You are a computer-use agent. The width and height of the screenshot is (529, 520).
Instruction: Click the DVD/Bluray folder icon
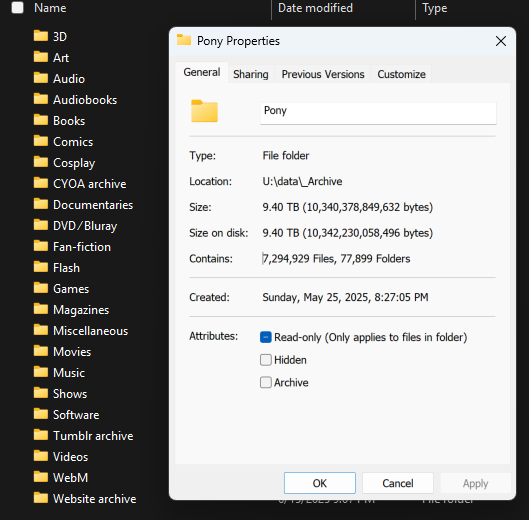pyautogui.click(x=41, y=224)
